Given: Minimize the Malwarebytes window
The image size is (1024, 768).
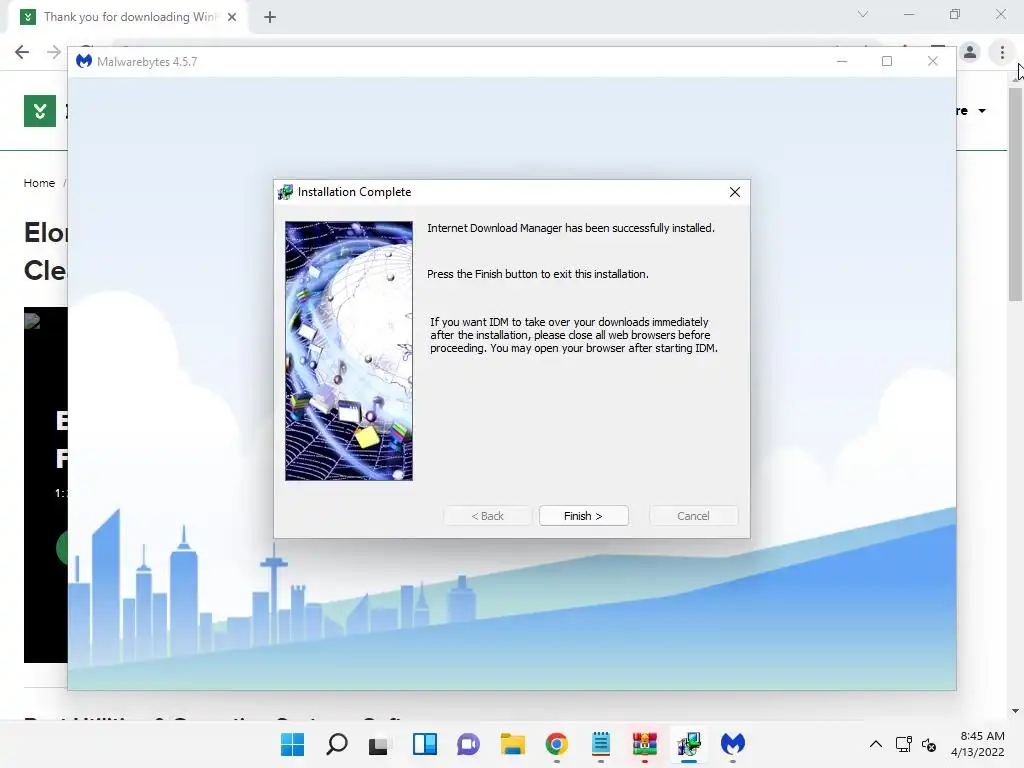Looking at the screenshot, I should (x=842, y=61).
